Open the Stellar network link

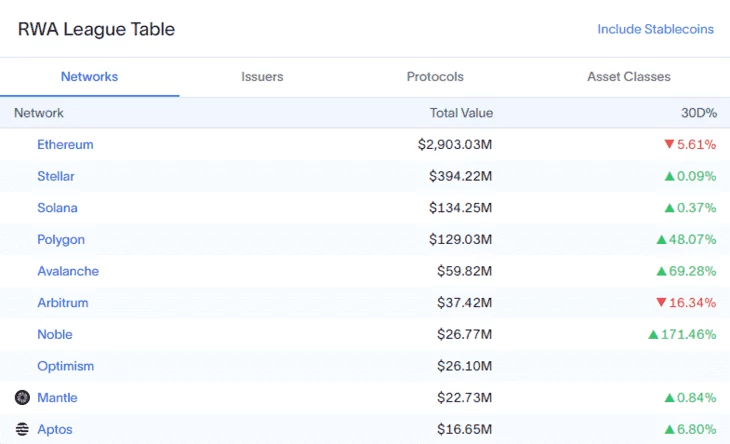[56, 176]
